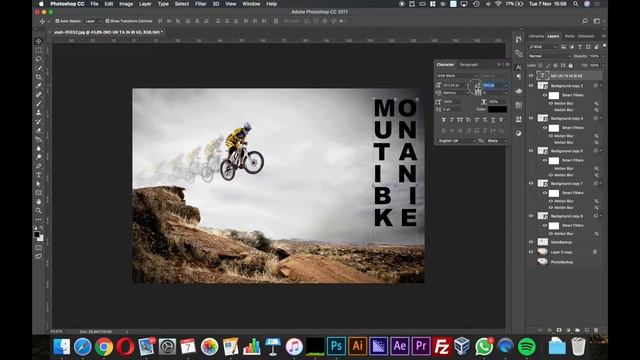The width and height of the screenshot is (640, 360).
Task: Click the text Color swatch in Character panel
Action: pyautogui.click(x=498, y=109)
